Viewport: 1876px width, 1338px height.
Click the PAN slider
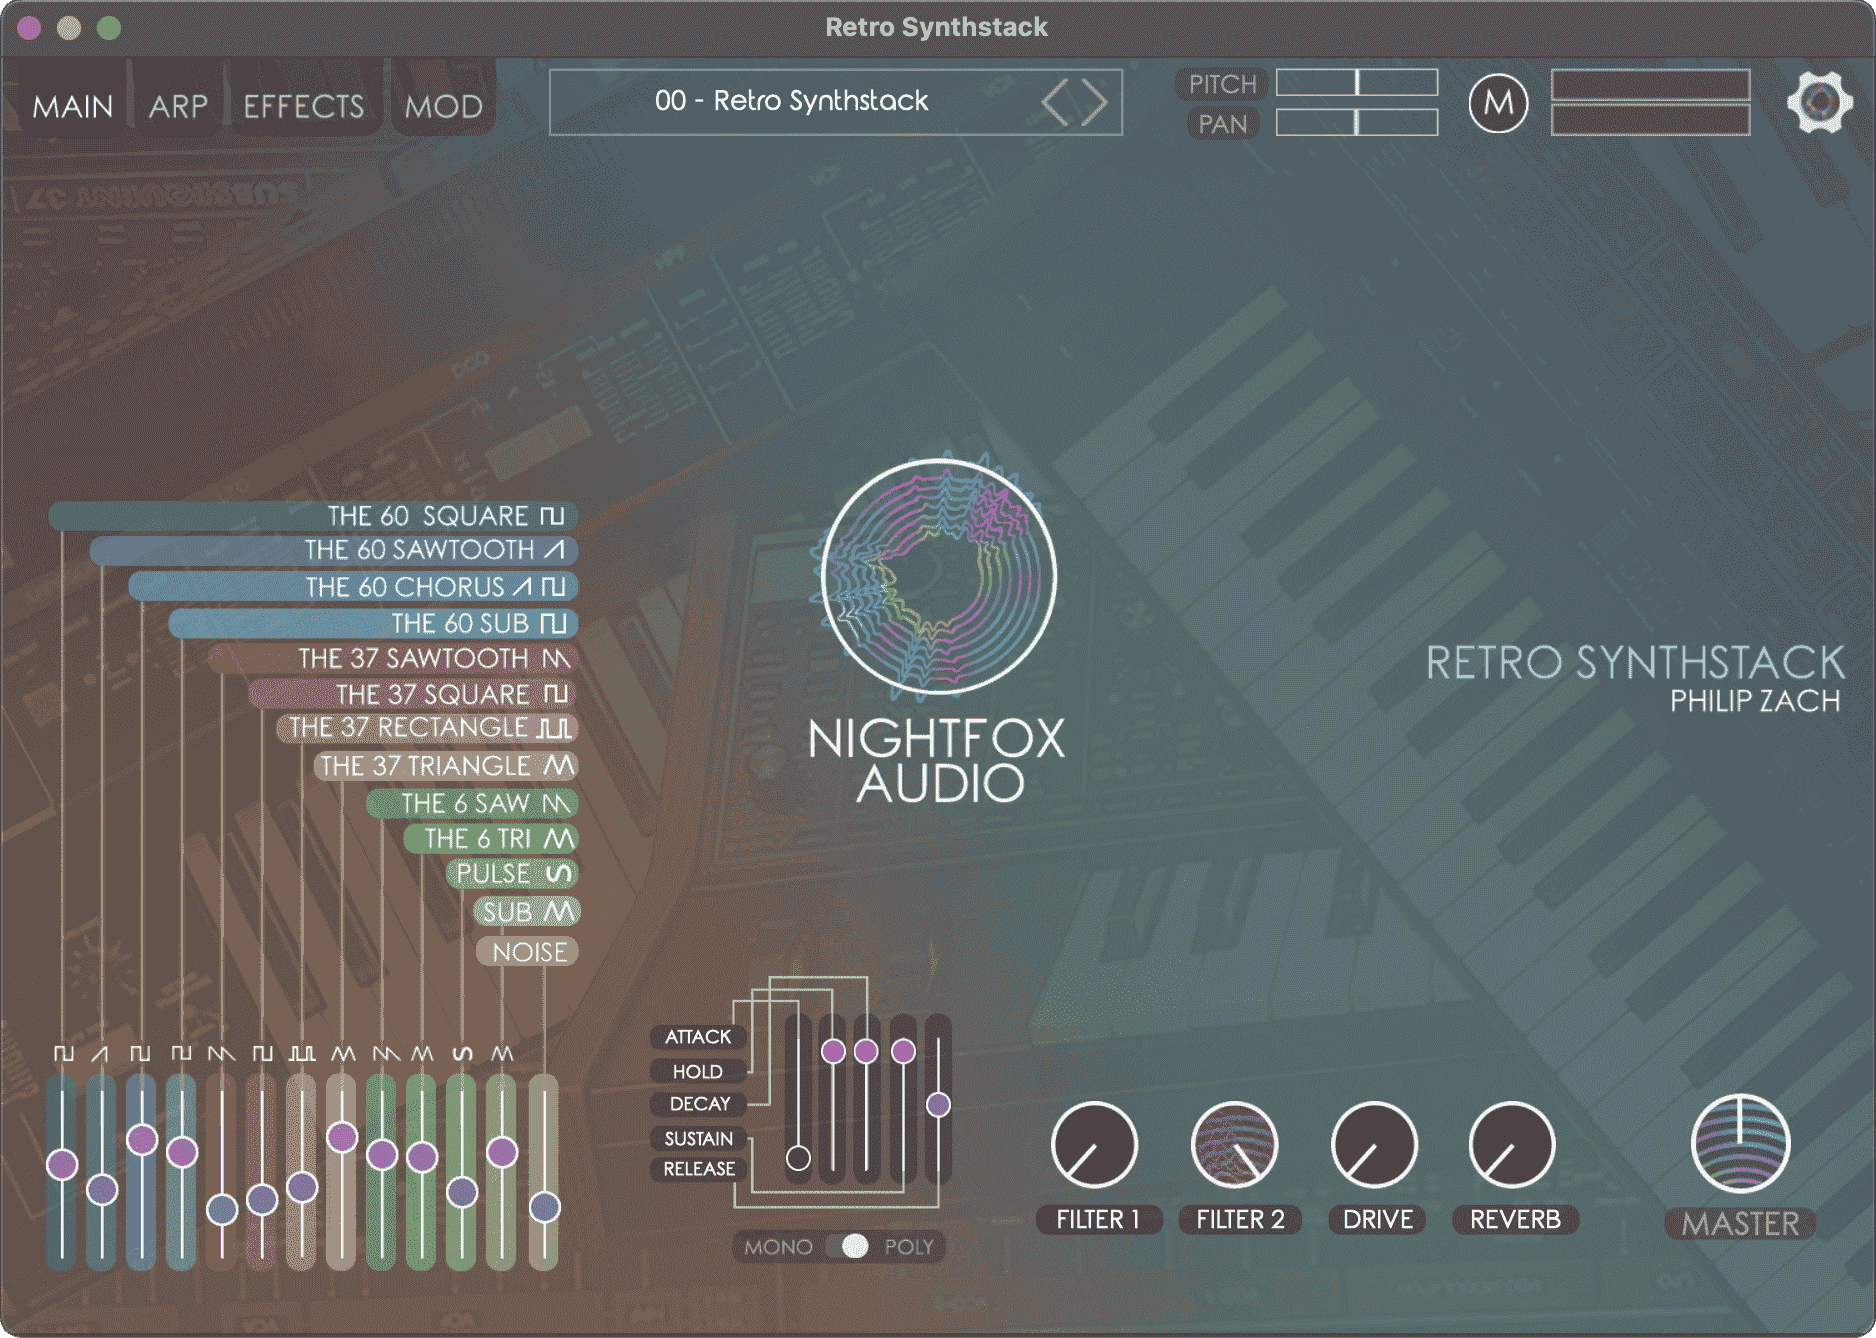pos(1355,124)
